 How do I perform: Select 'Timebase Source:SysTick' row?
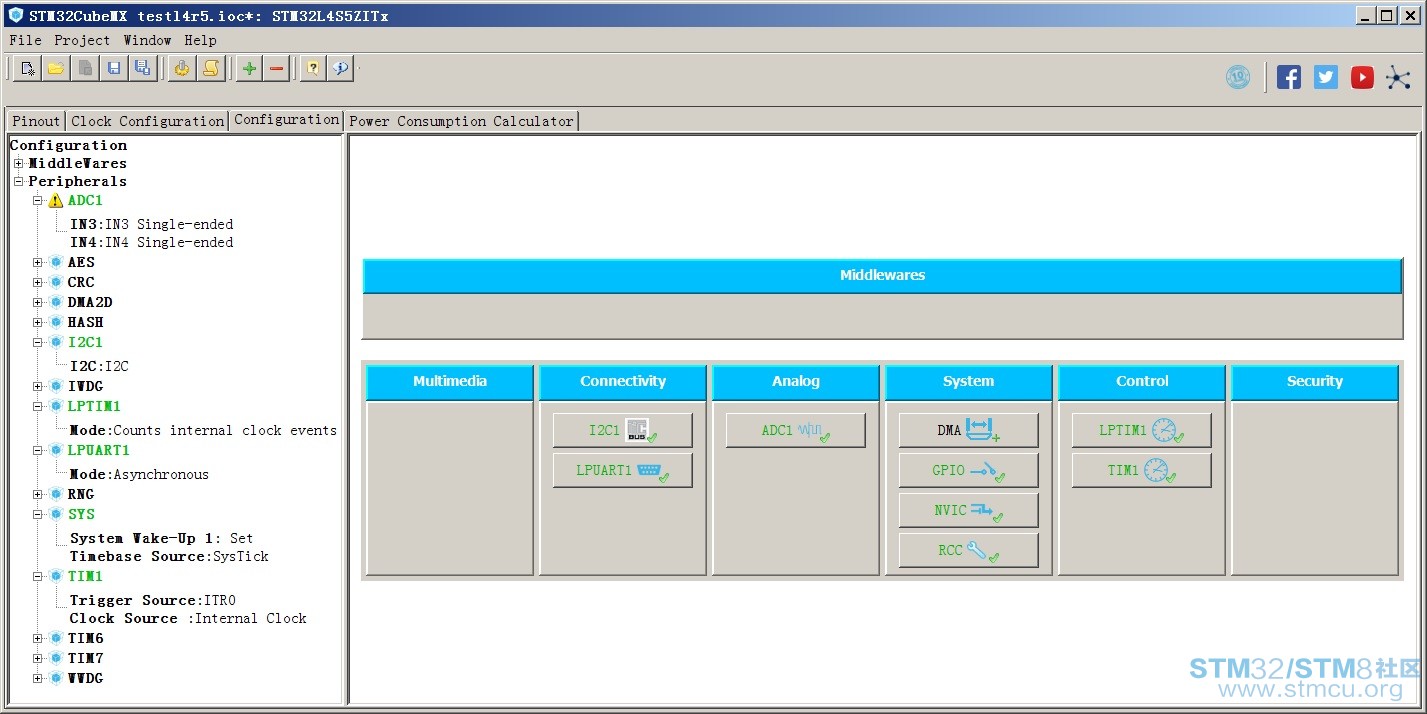(x=169, y=557)
